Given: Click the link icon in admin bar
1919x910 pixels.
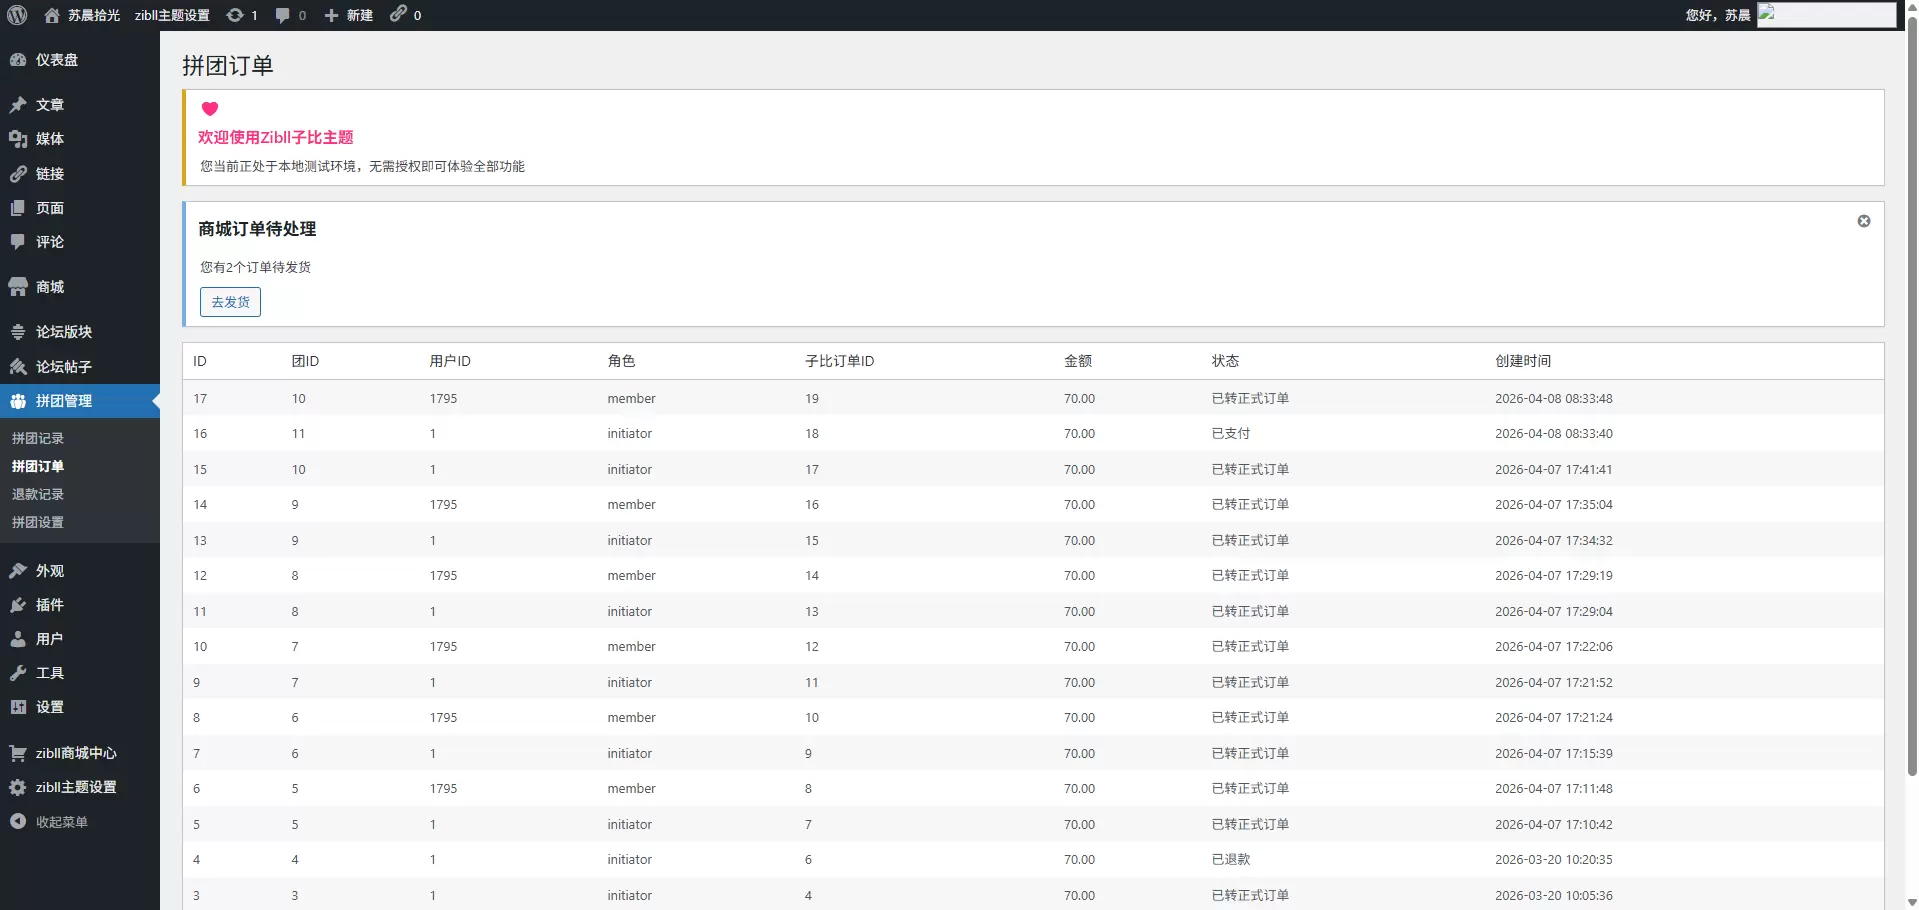Looking at the screenshot, I should pyautogui.click(x=398, y=14).
